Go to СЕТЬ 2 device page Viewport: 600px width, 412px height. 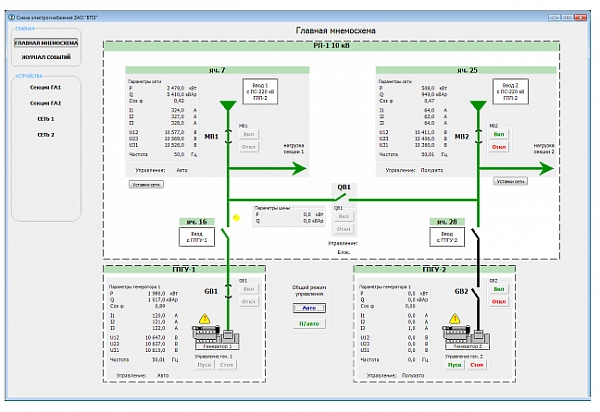tap(46, 134)
